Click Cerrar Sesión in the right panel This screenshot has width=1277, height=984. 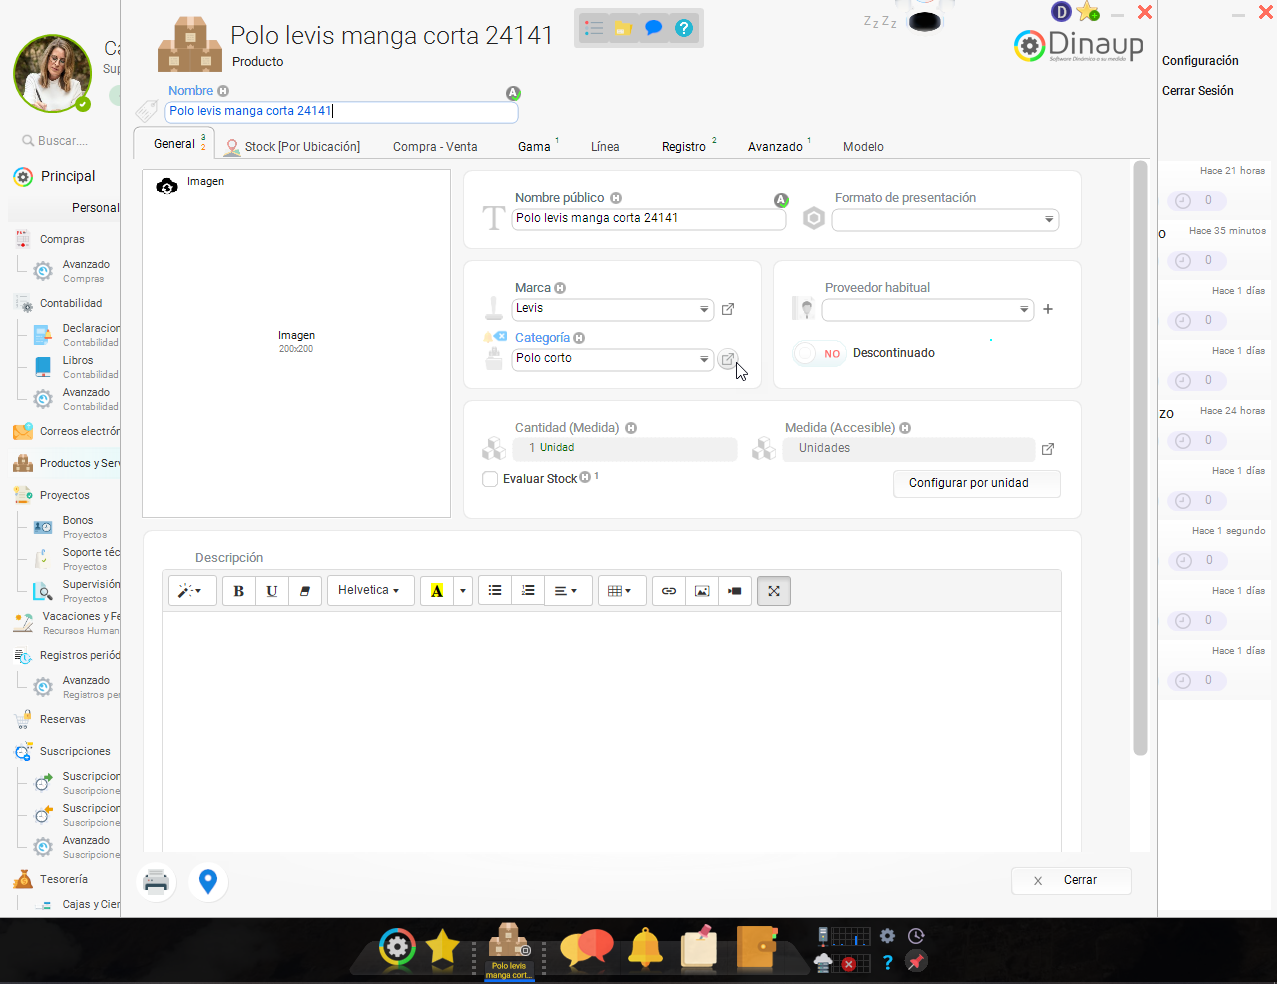coord(1197,91)
